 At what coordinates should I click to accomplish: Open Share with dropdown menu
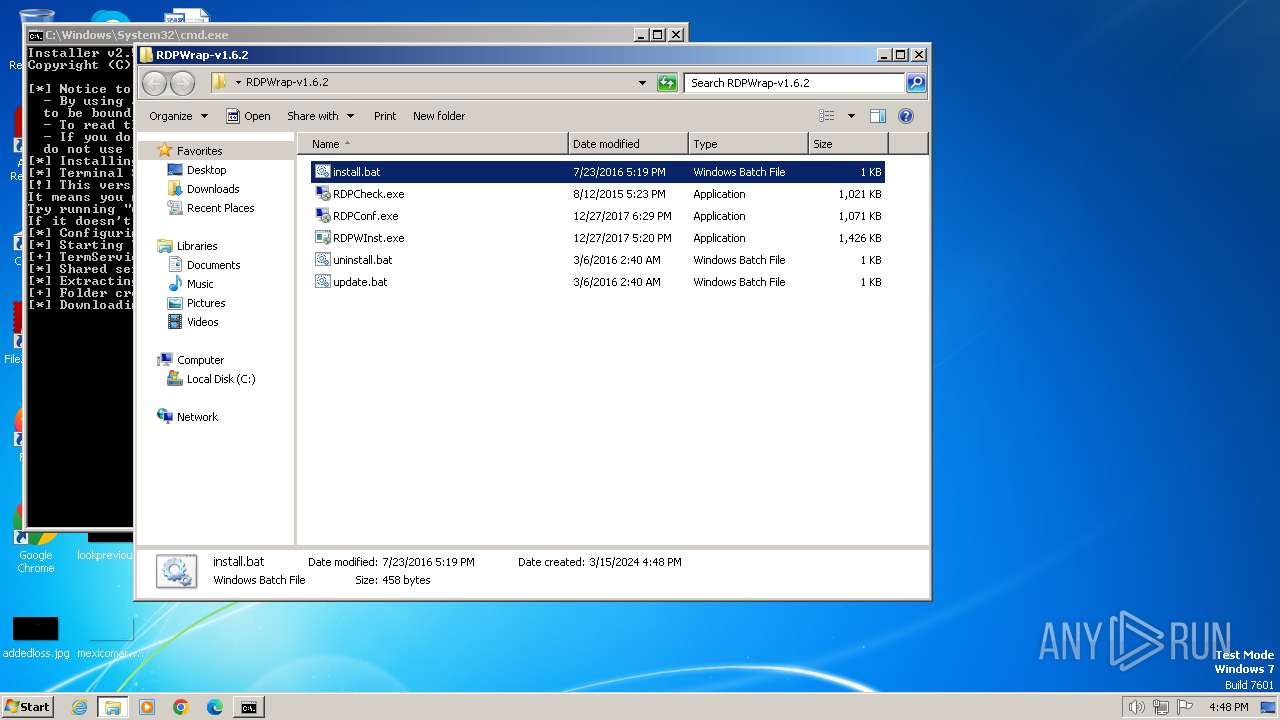click(320, 116)
